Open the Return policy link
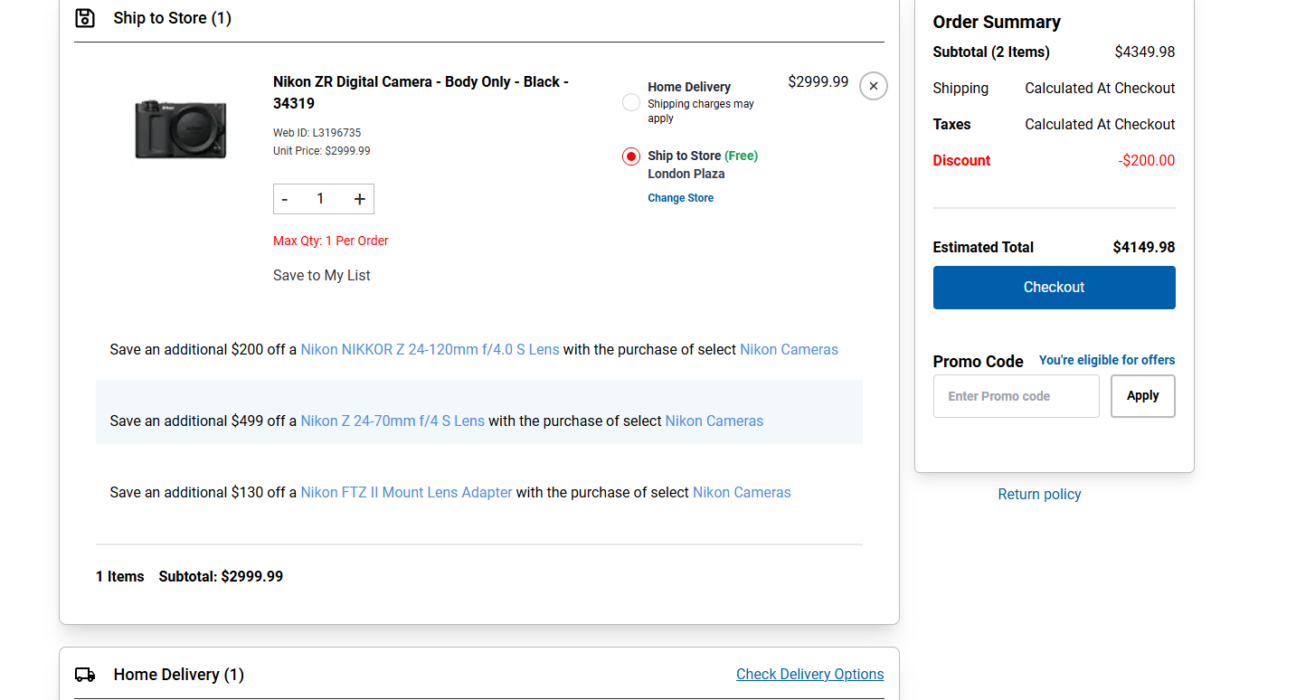Viewport: 1296px width, 700px height. pyautogui.click(x=1039, y=494)
